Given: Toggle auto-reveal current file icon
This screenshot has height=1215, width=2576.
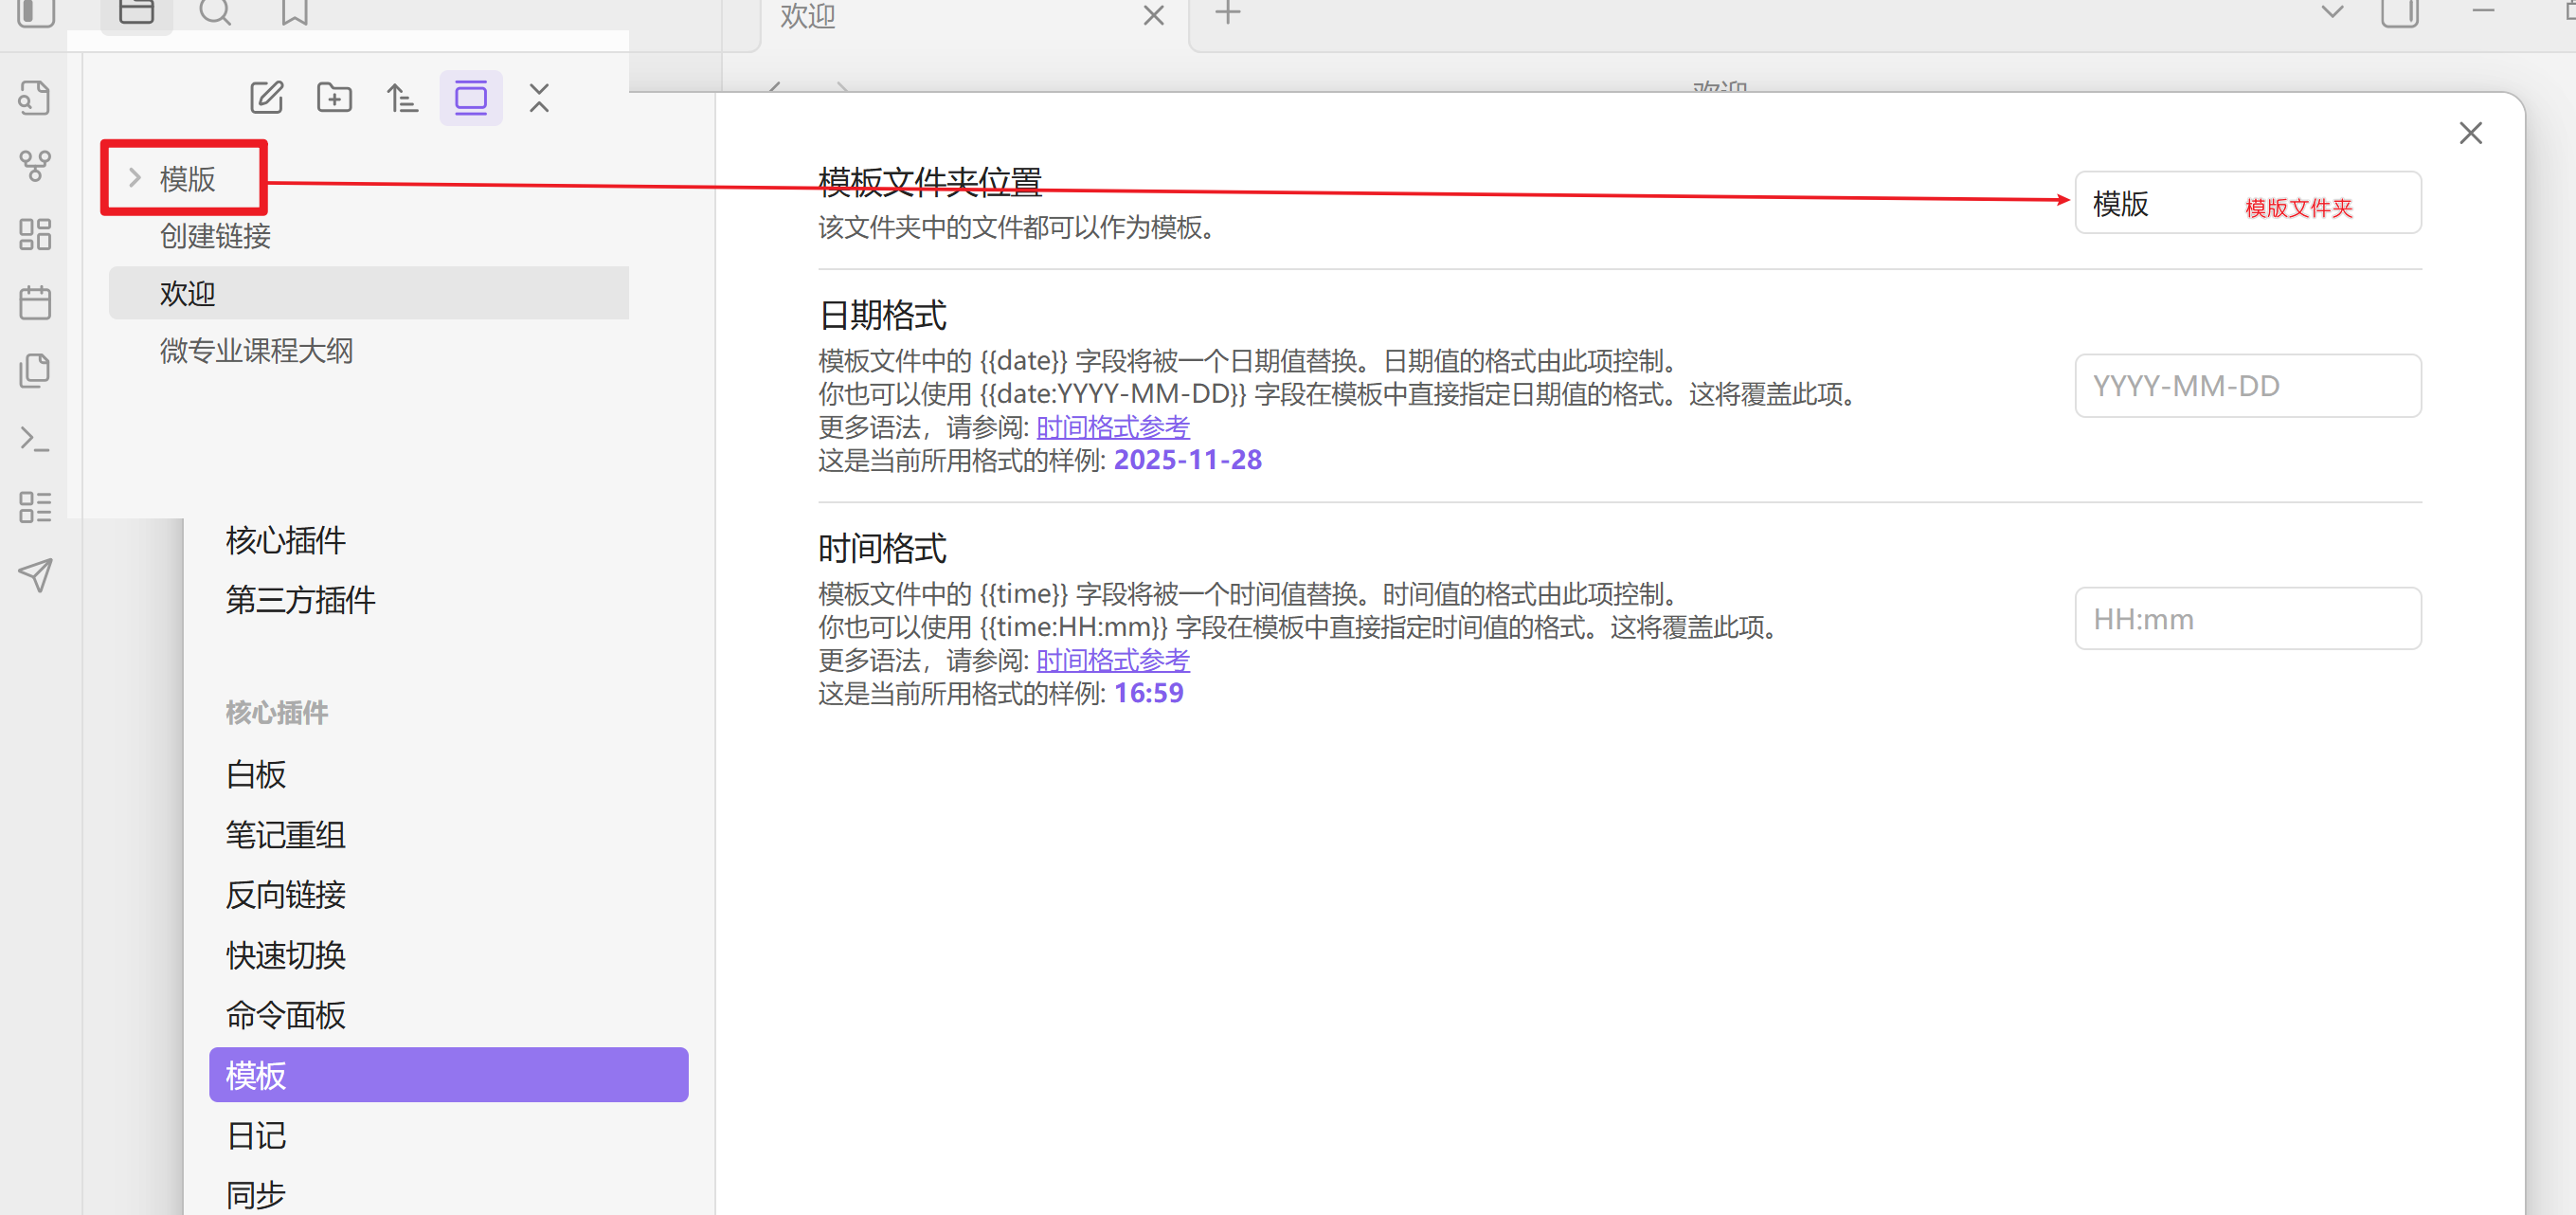Looking at the screenshot, I should click(x=470, y=98).
